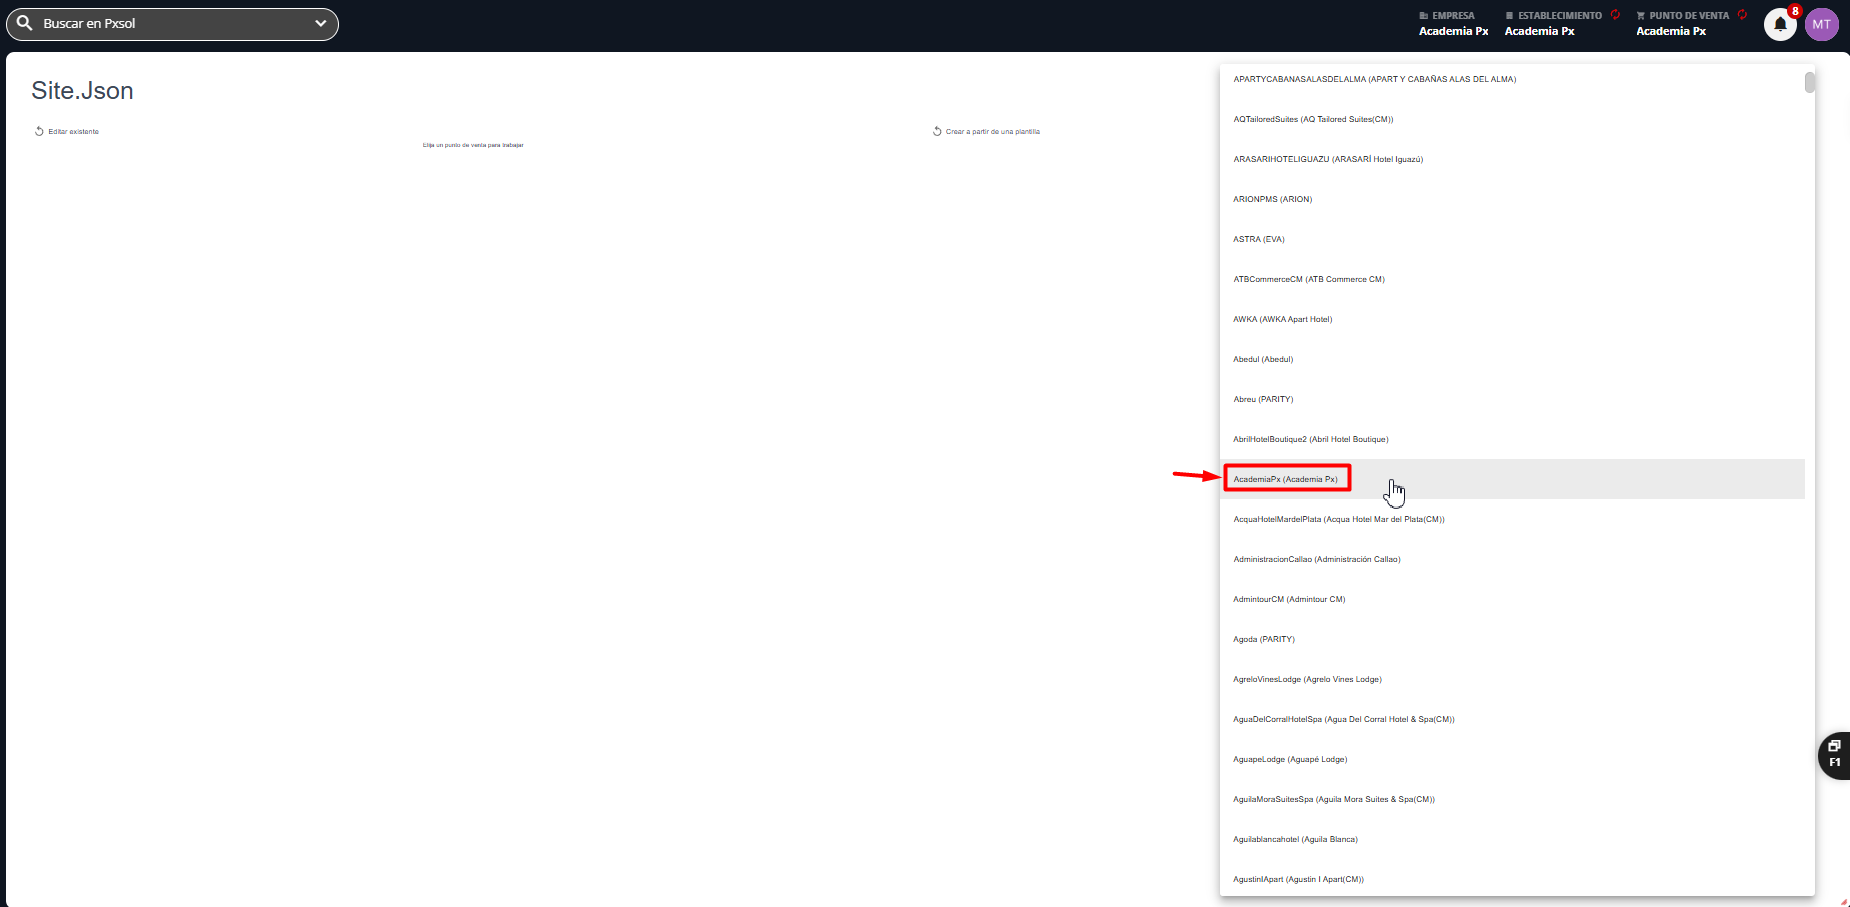Pick AWKA Apart Hotel option
Image resolution: width=1850 pixels, height=907 pixels.
[1282, 319]
